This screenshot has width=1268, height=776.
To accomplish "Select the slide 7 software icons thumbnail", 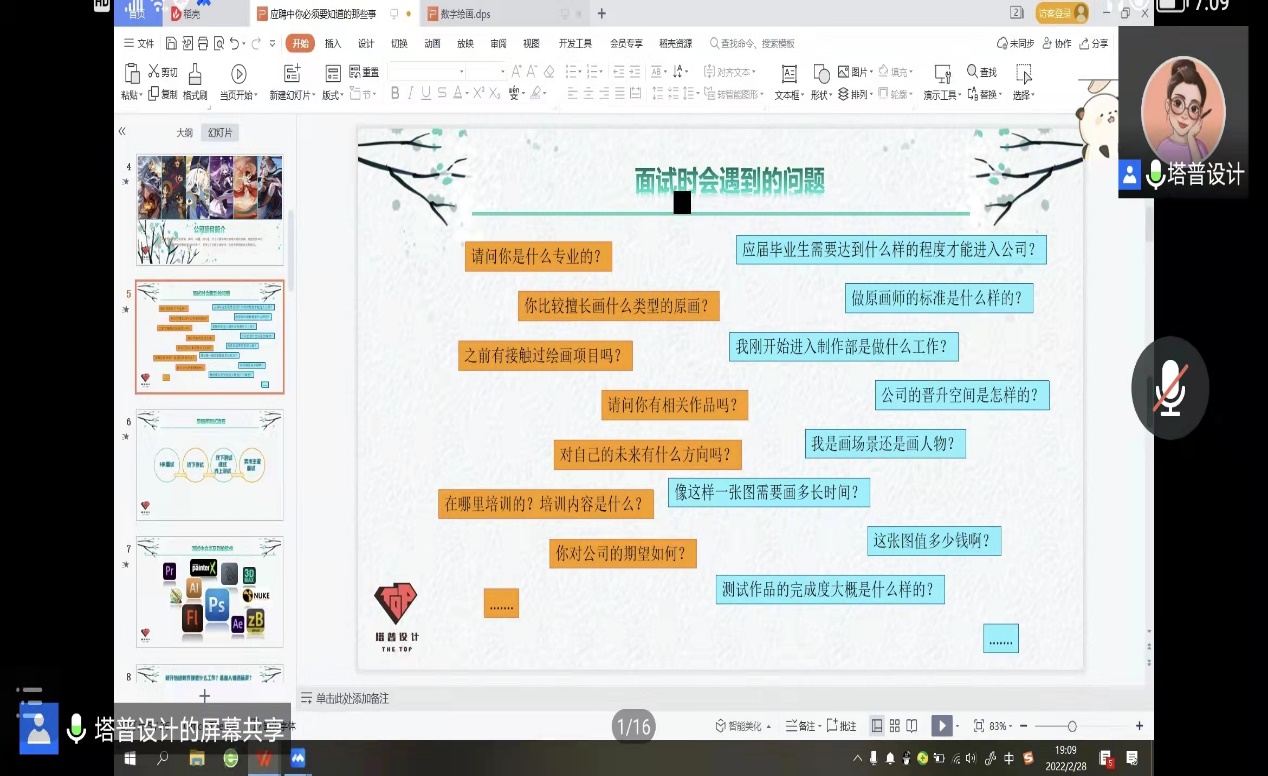I will (210, 592).
